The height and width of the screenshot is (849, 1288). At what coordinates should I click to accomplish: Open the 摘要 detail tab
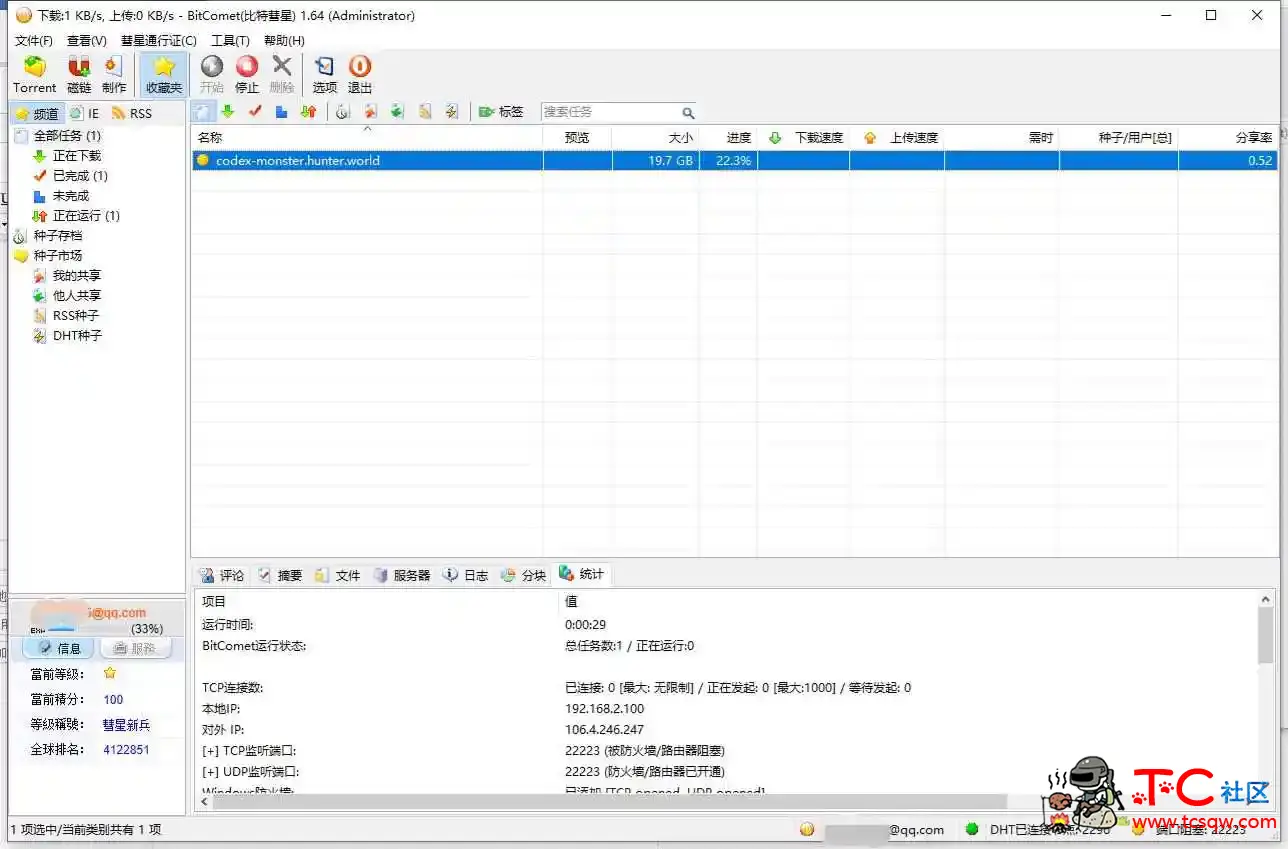(279, 575)
